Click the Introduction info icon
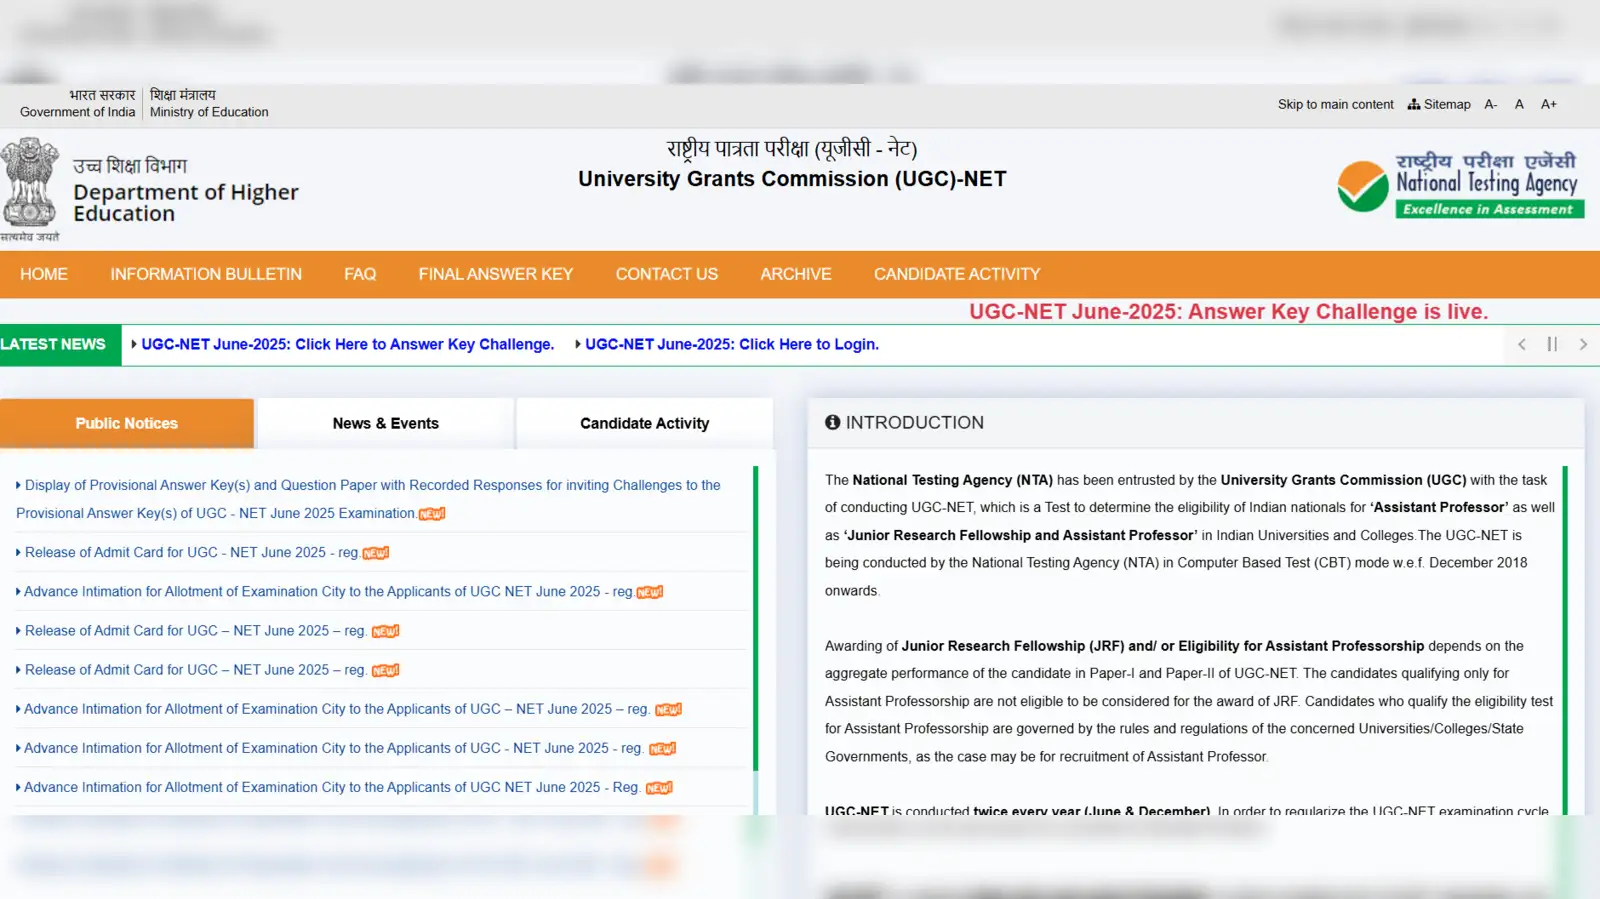1600x899 pixels. pos(832,422)
